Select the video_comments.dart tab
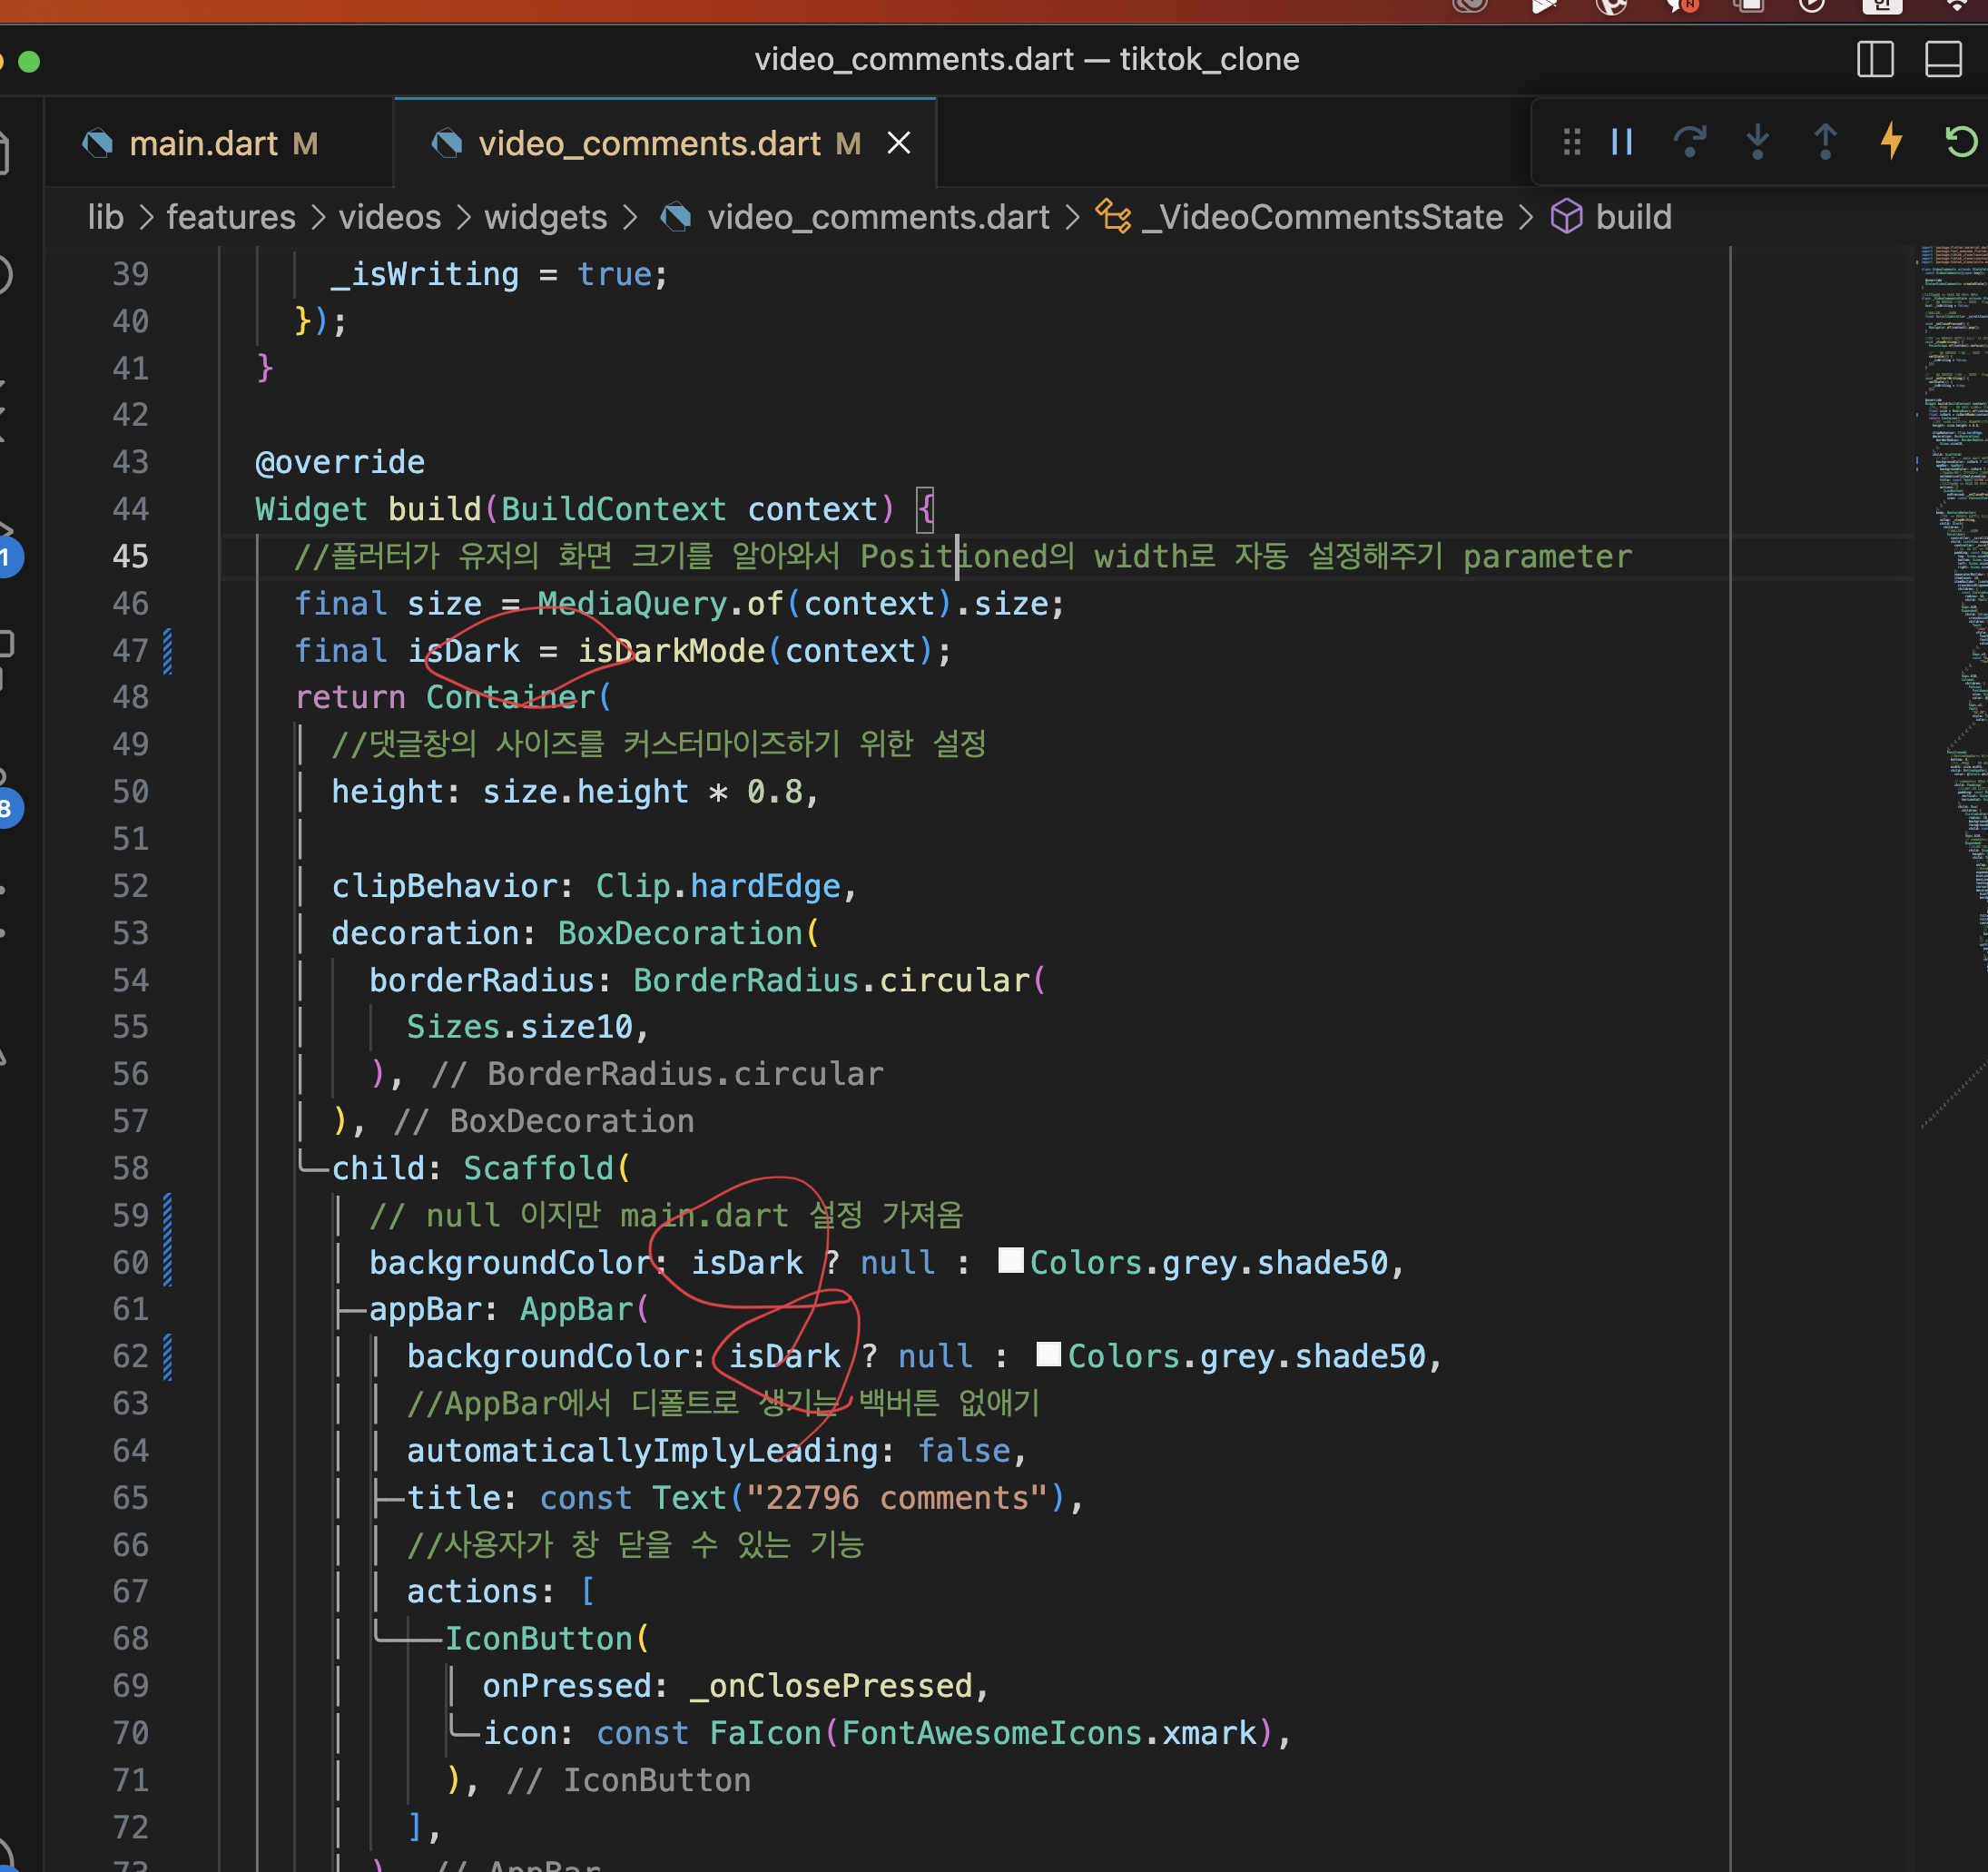Screen dimensions: 1988x1872 (x=649, y=144)
